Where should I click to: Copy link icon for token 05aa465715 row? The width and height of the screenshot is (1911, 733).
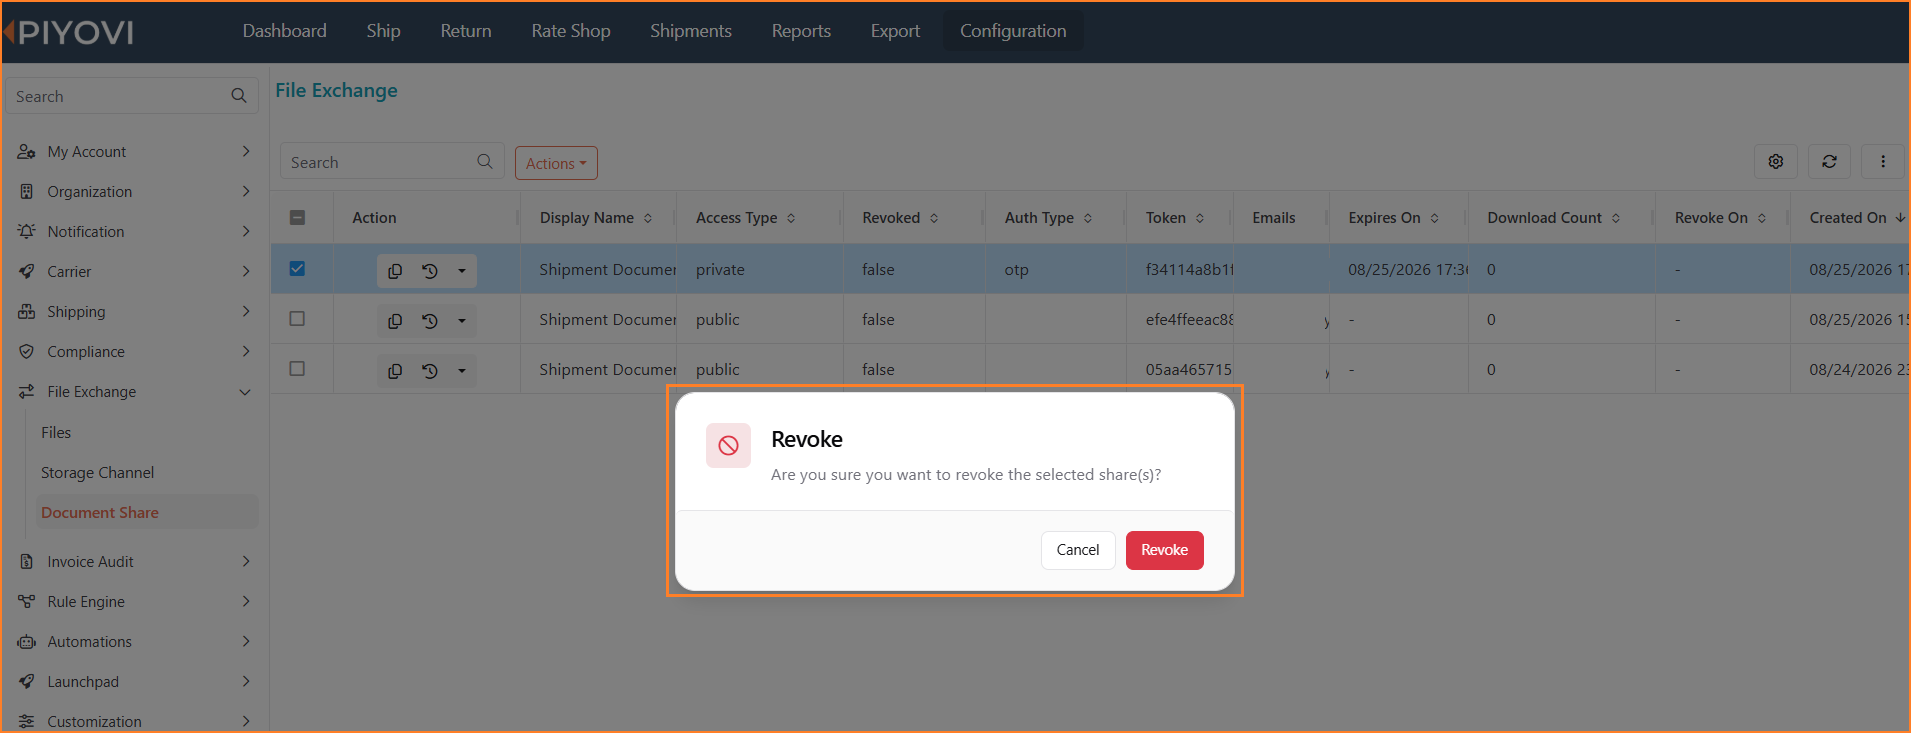click(x=395, y=371)
